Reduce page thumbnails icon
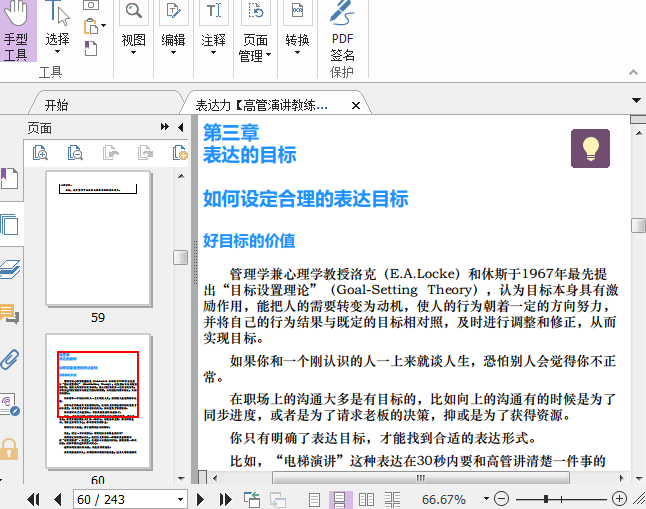 click(x=75, y=153)
